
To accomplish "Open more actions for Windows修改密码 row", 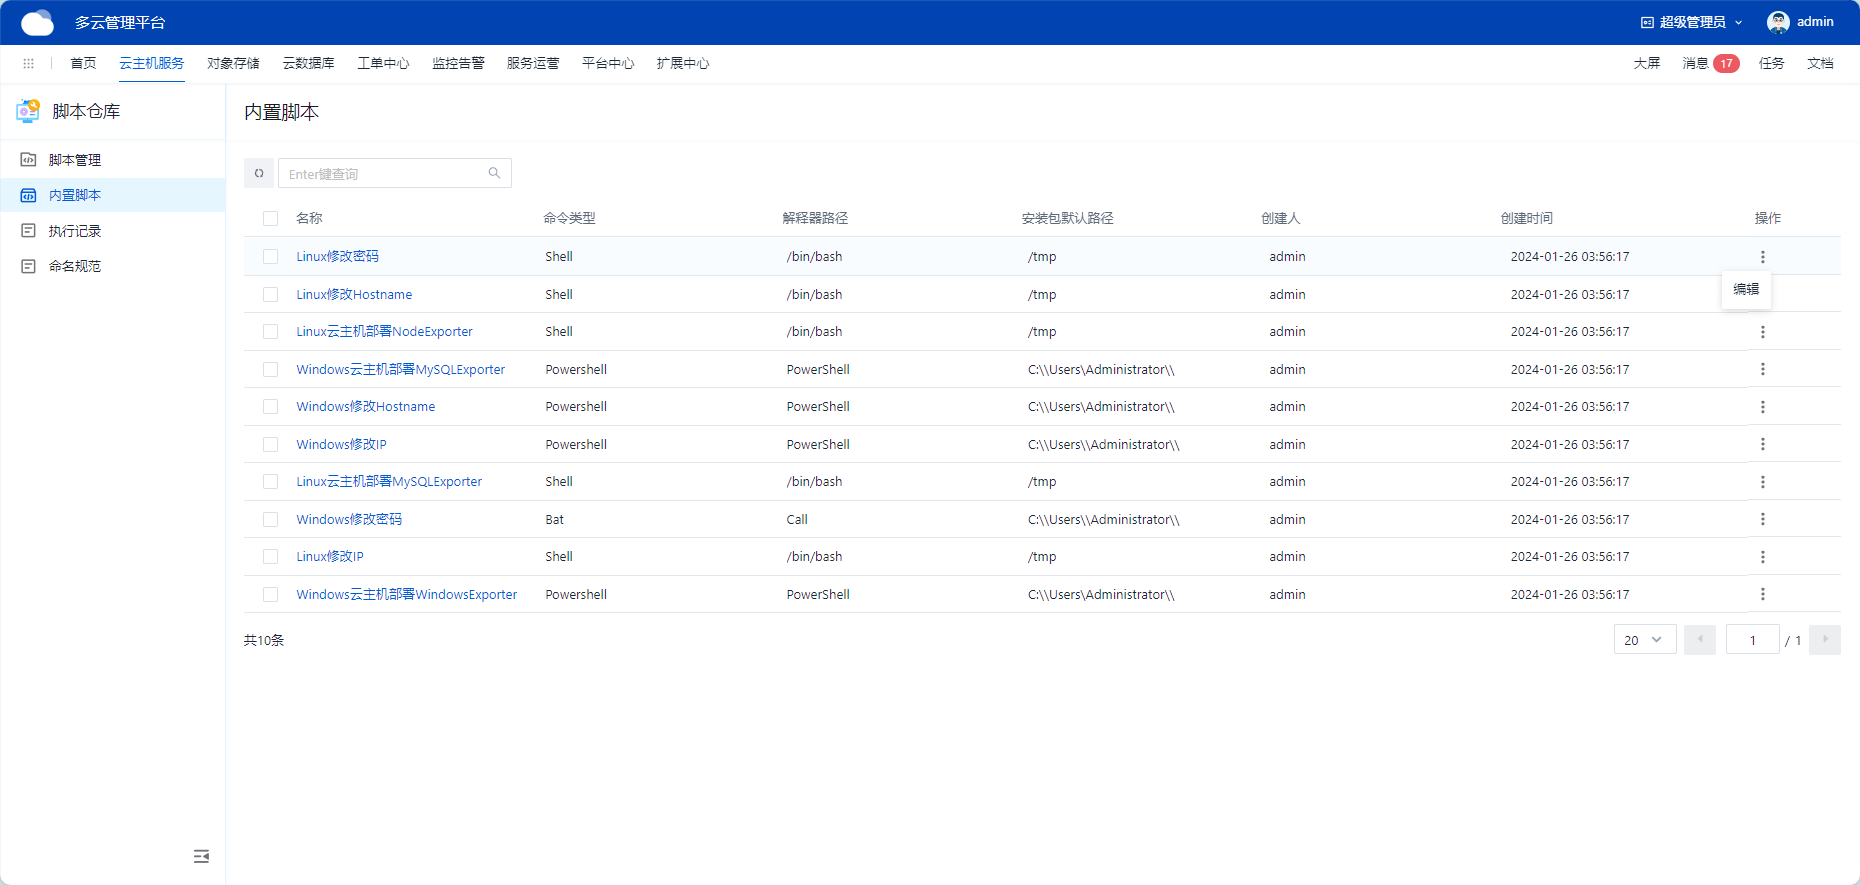I will (1763, 519).
